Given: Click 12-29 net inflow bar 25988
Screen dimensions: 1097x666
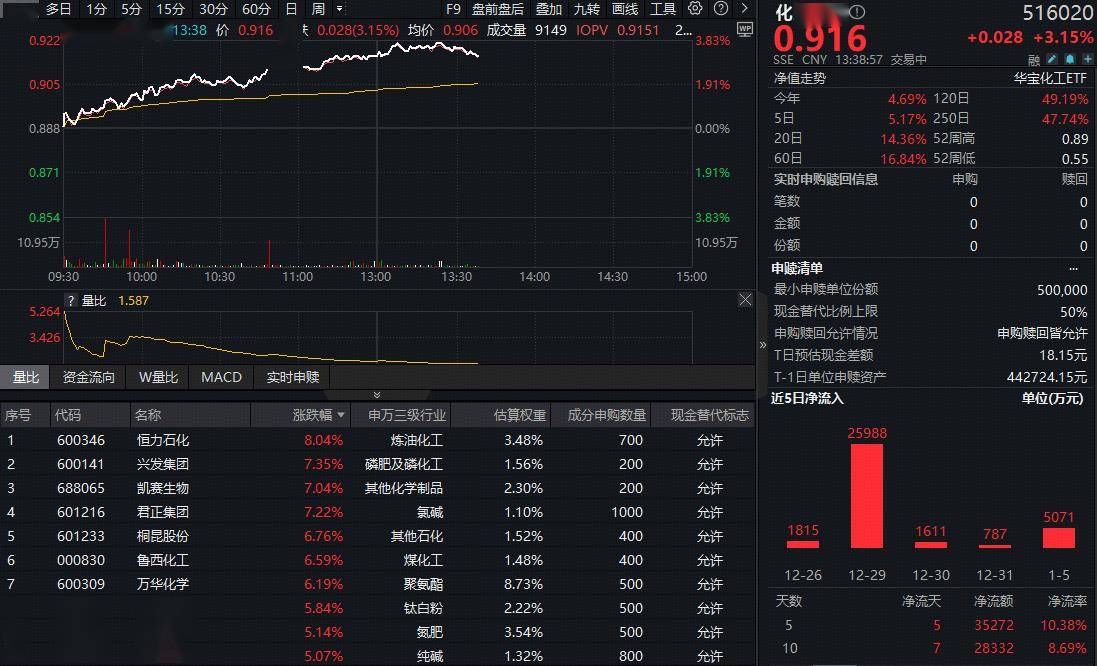Looking at the screenshot, I should coord(867,496).
